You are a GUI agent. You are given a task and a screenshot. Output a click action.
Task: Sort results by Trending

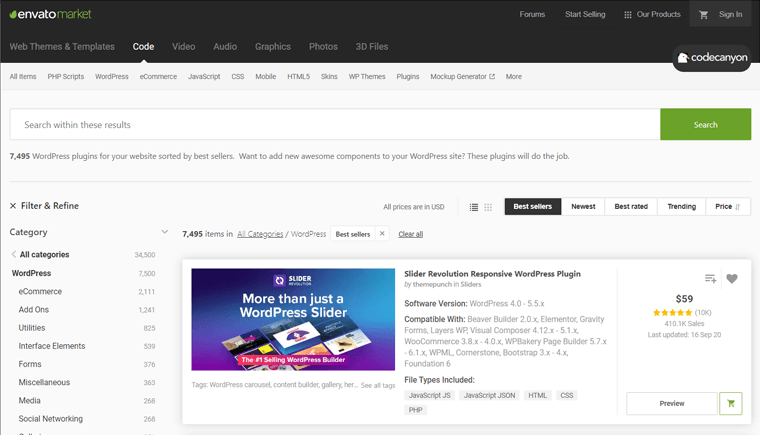click(x=681, y=207)
